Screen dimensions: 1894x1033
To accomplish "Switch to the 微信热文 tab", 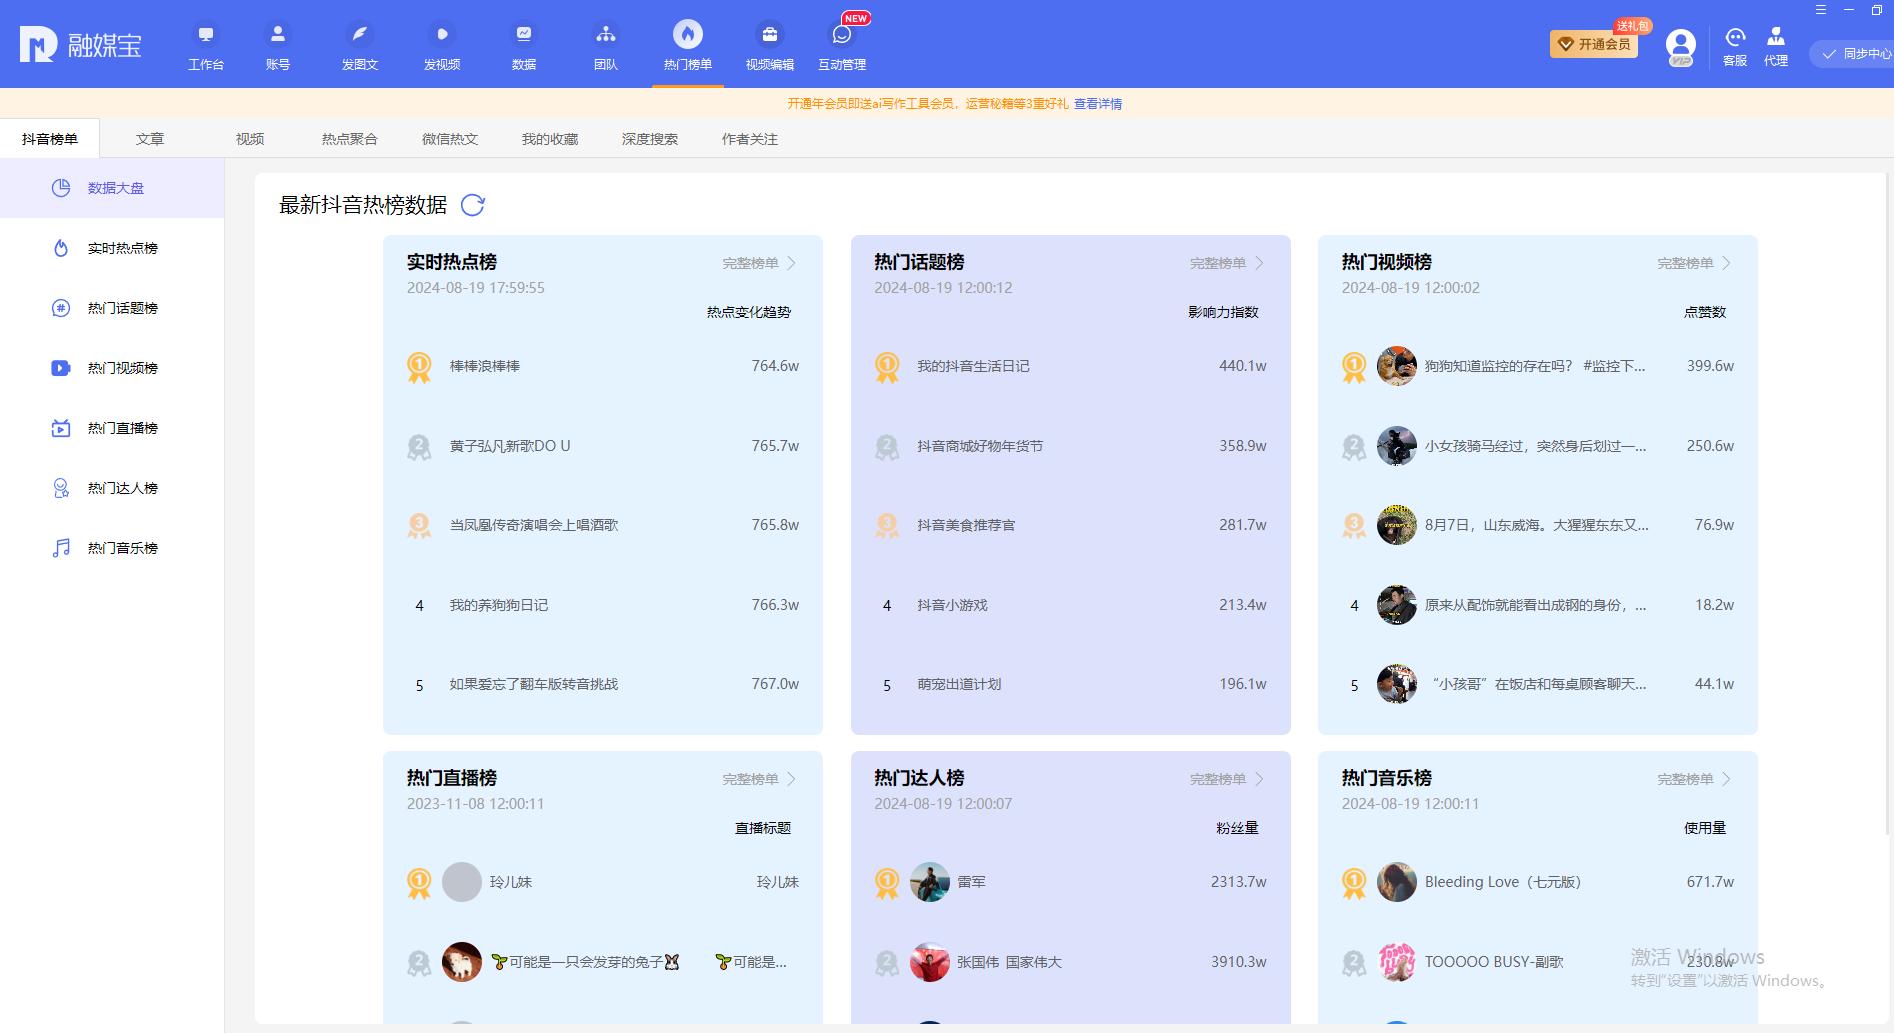I will [x=449, y=139].
